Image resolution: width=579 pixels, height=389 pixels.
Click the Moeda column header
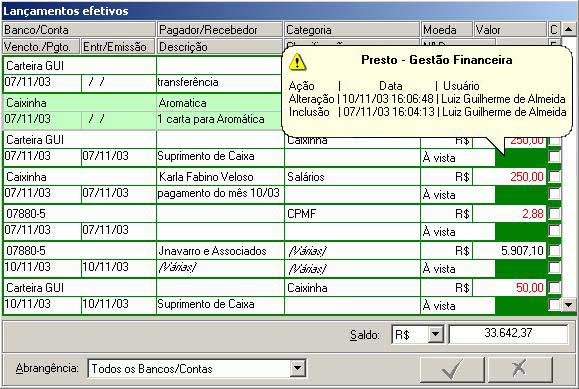(x=447, y=30)
